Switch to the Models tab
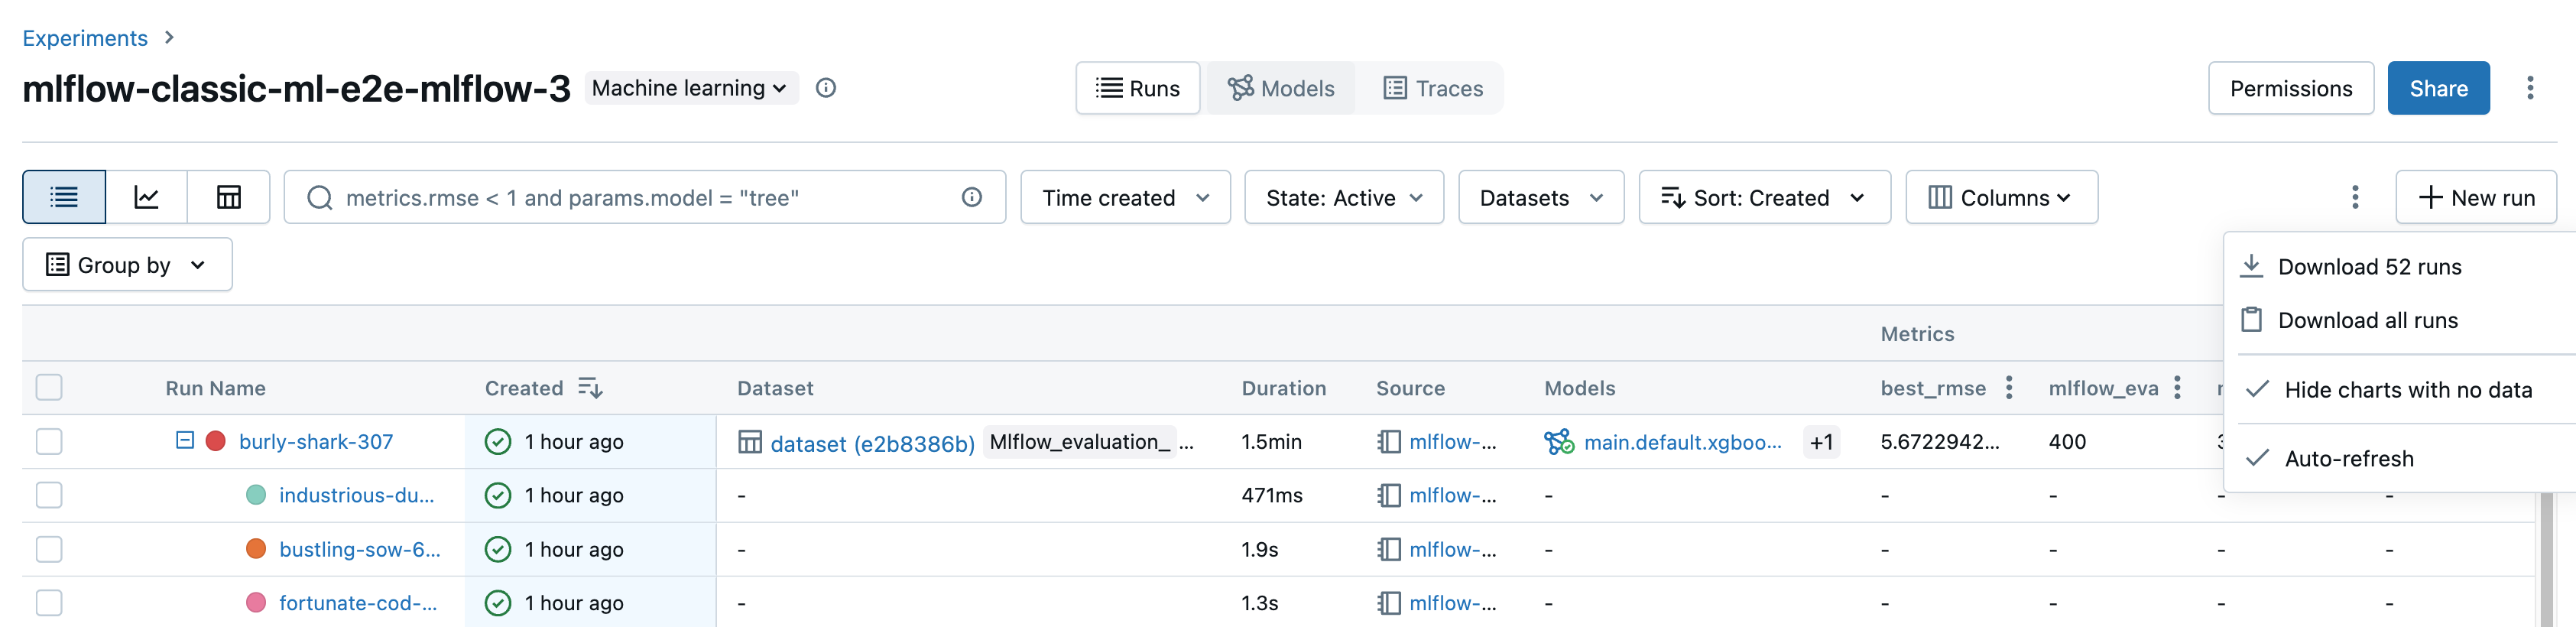 (1281, 88)
